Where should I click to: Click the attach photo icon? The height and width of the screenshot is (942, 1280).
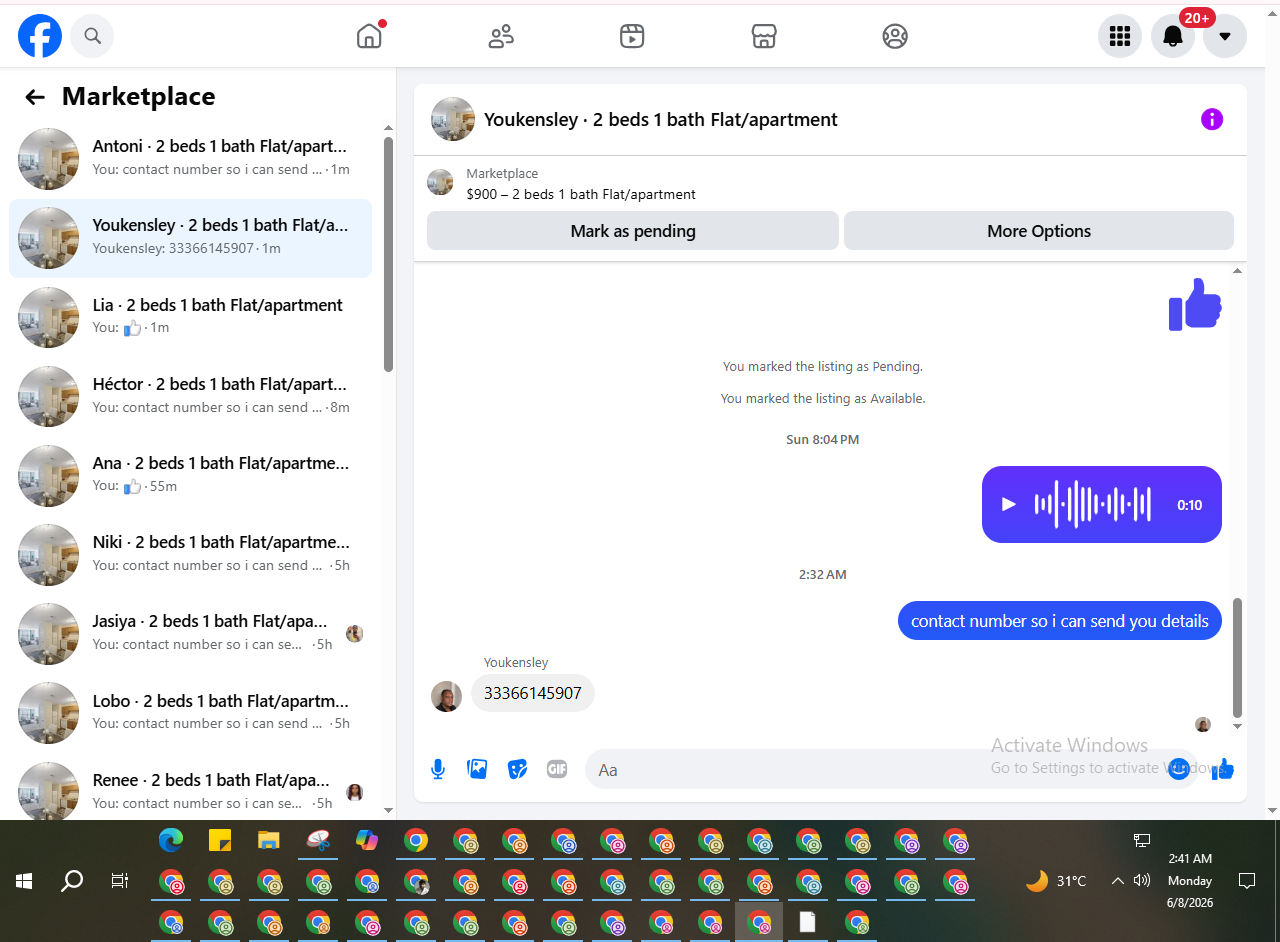pos(478,769)
